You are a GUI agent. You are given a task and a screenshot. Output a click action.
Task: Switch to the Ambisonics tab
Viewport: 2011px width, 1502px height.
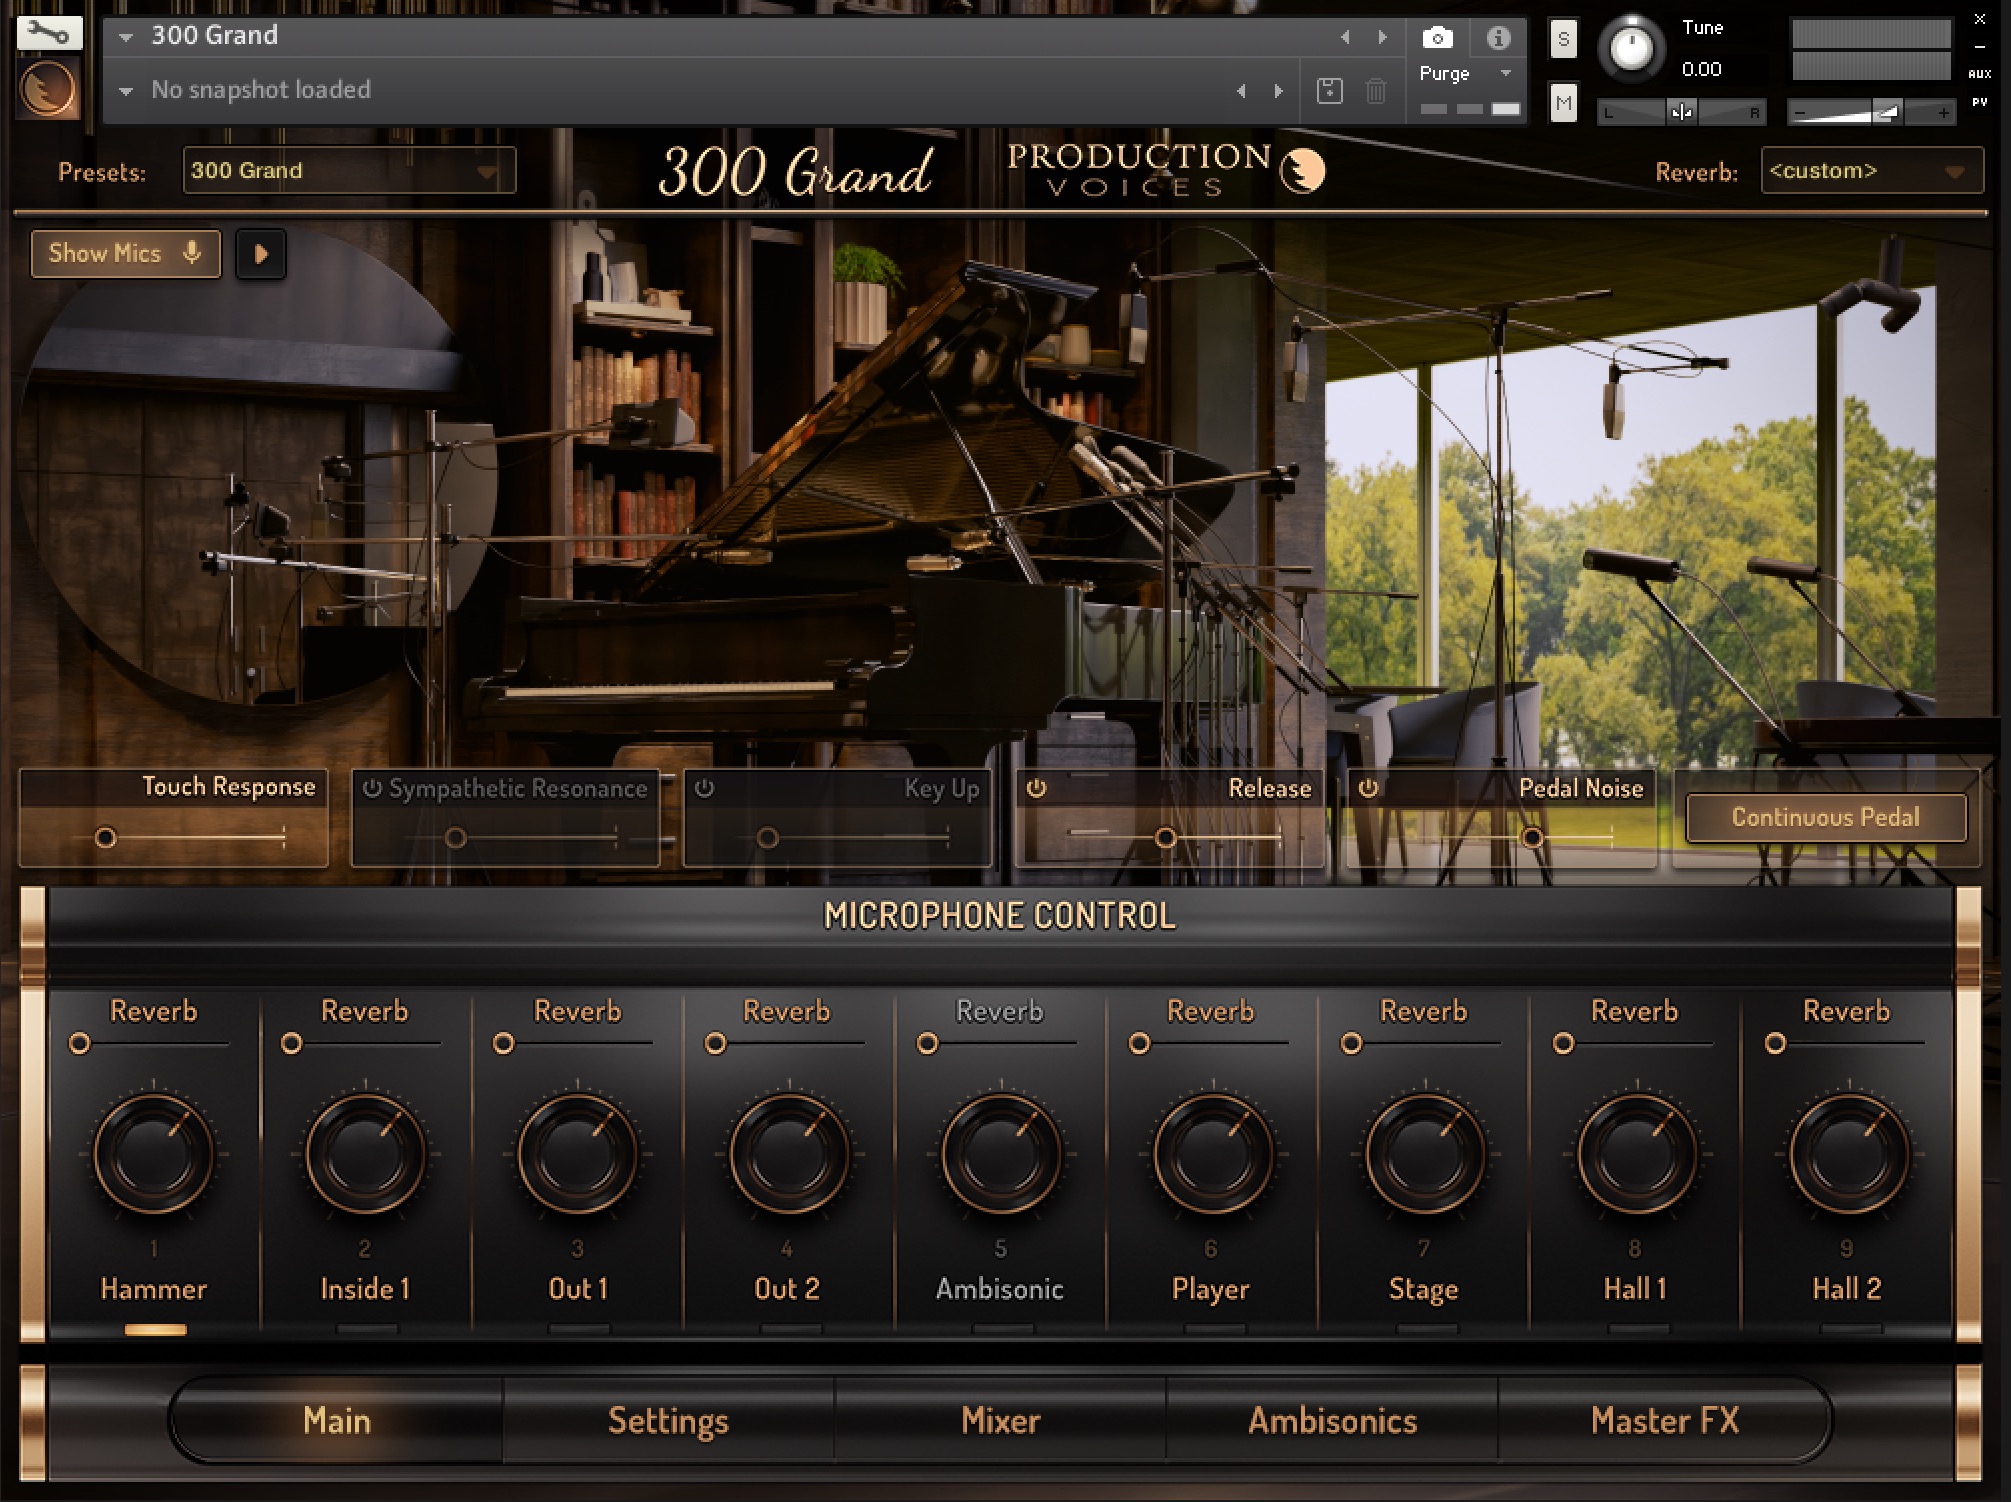1332,1421
